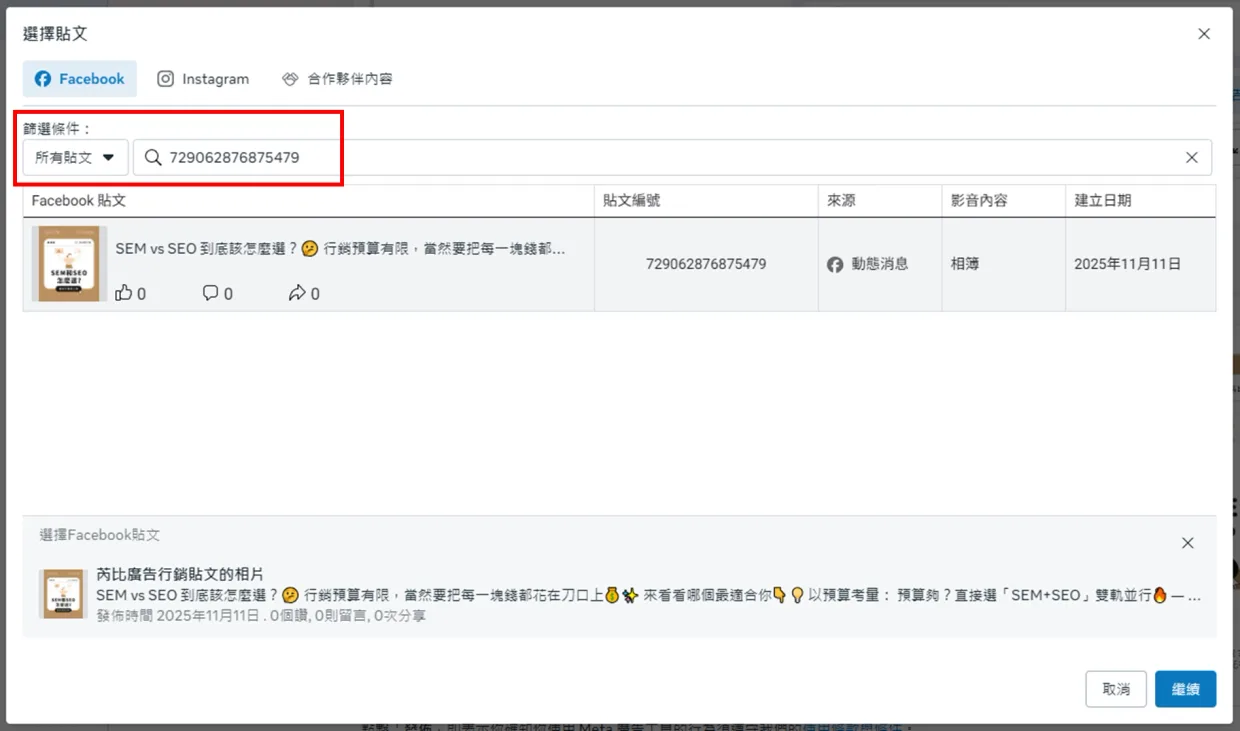
Task: Click the selected post preview thumbnail at bottom
Action: pyautogui.click(x=62, y=594)
